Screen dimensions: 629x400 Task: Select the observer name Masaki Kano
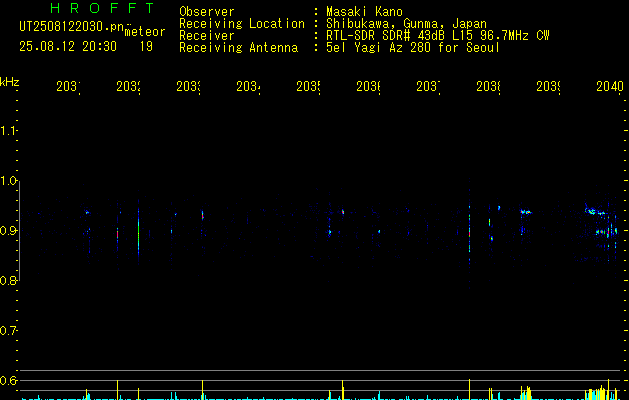click(364, 11)
